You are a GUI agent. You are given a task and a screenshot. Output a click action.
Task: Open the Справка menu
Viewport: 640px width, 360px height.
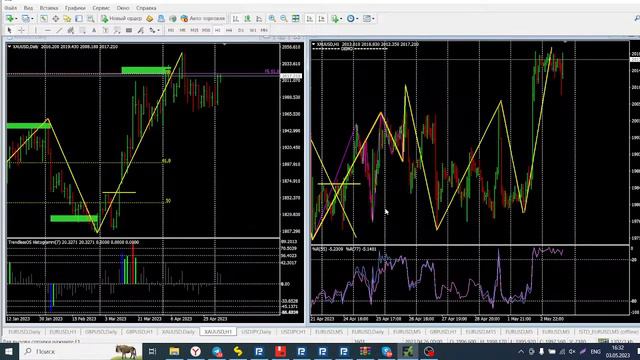[x=146, y=8]
